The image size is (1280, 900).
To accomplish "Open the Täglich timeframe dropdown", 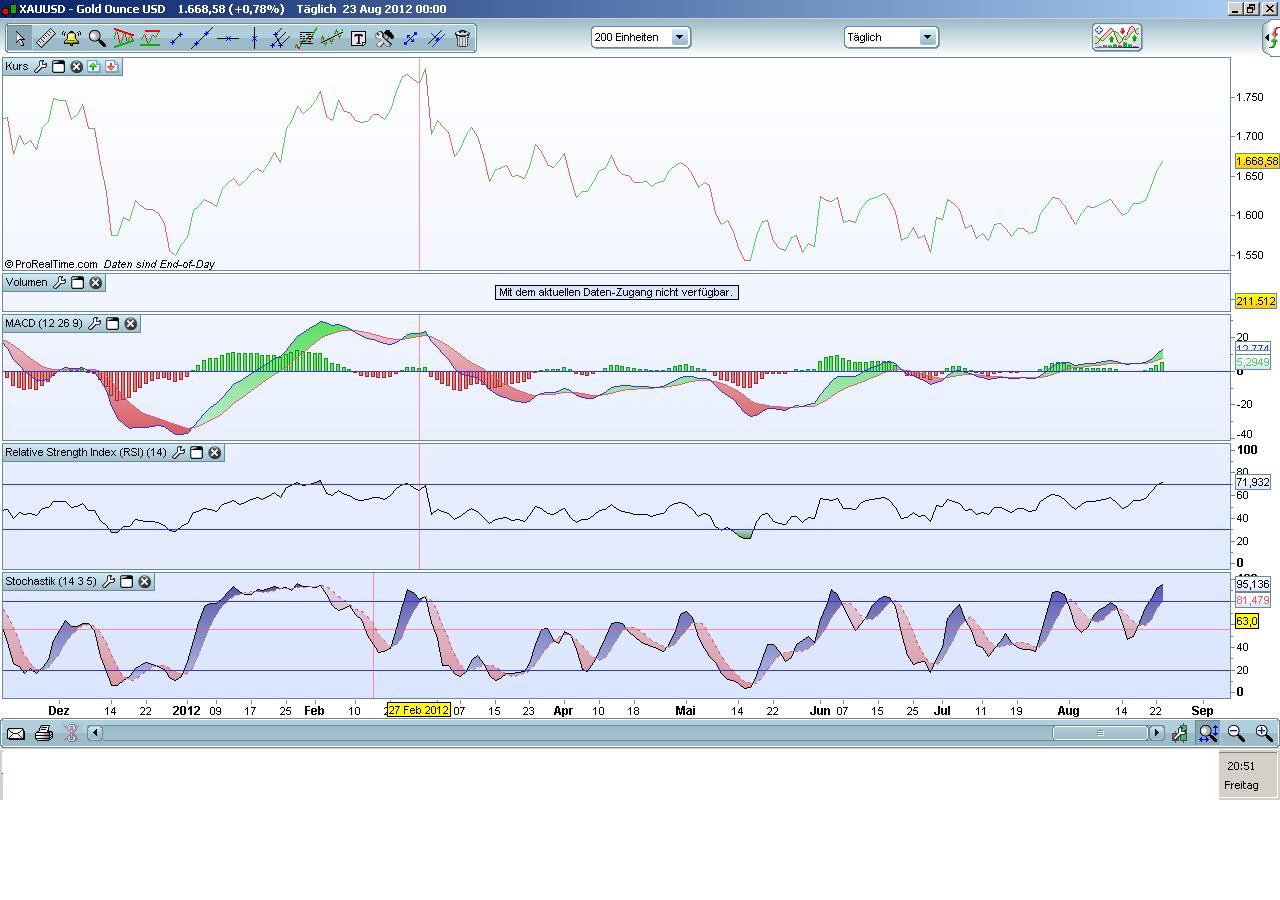I will 927,37.
